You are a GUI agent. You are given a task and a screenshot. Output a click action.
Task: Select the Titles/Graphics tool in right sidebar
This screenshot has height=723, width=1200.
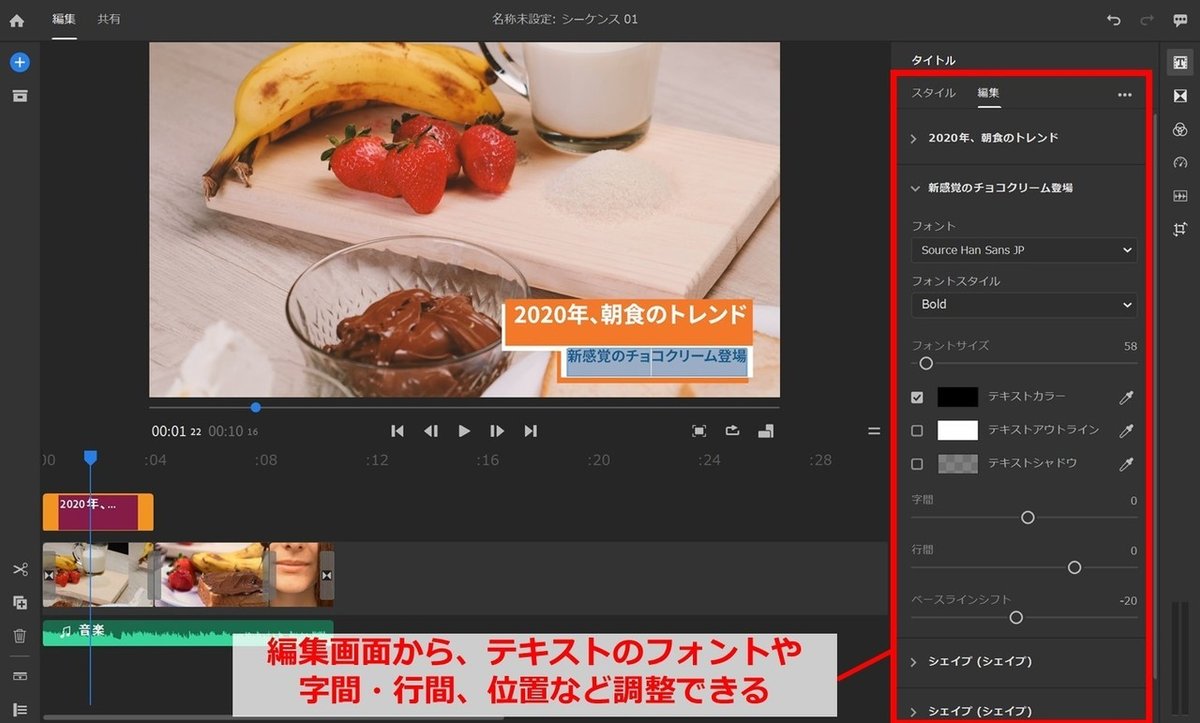pos(1181,61)
